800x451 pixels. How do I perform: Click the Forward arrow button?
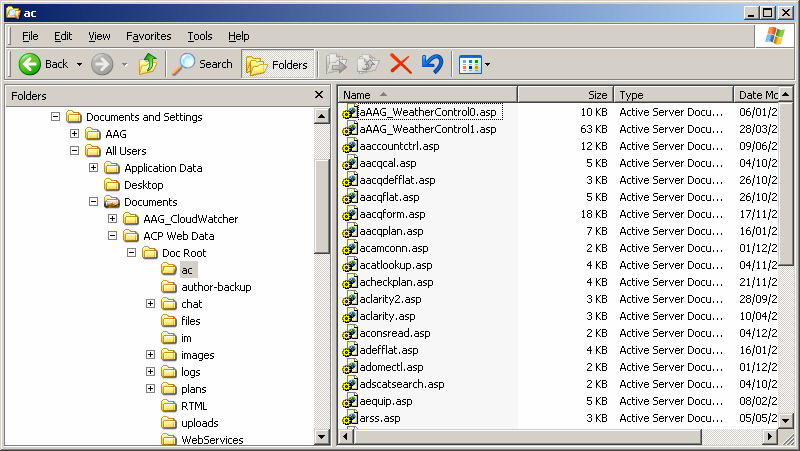point(102,64)
